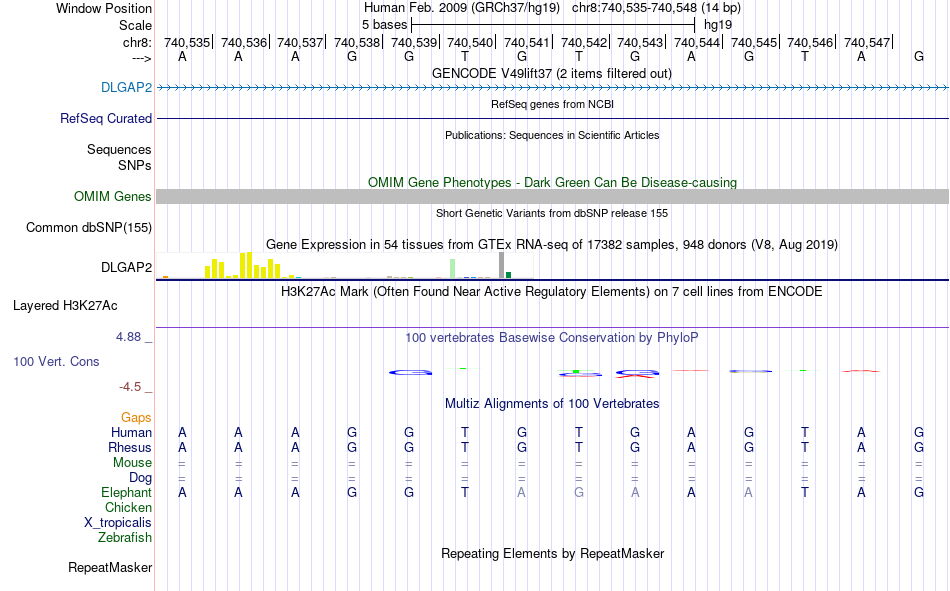Click the 4.88 PhyloP upper limit value
This screenshot has height=591, width=950.
128,337
